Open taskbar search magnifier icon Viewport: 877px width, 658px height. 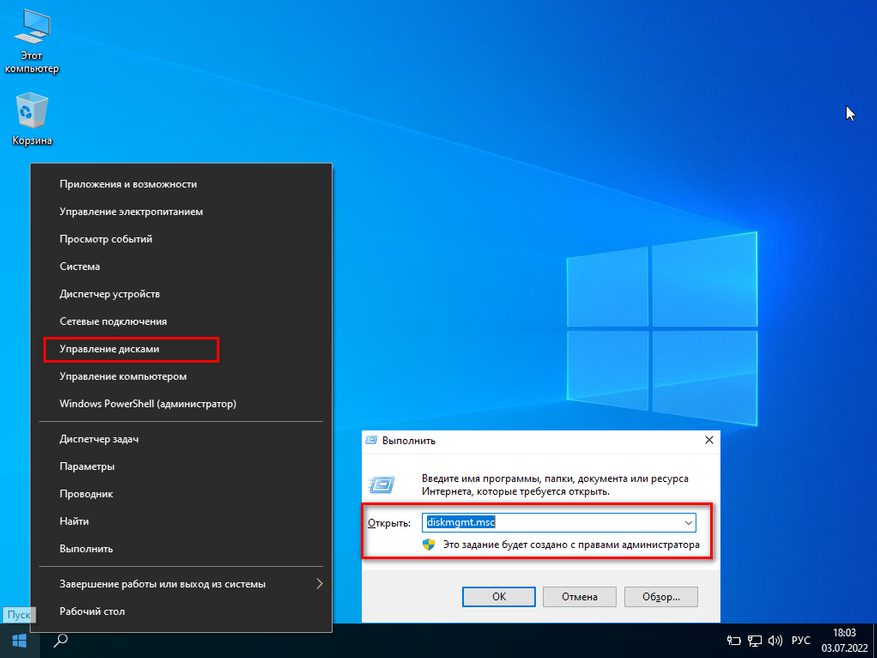click(x=60, y=640)
